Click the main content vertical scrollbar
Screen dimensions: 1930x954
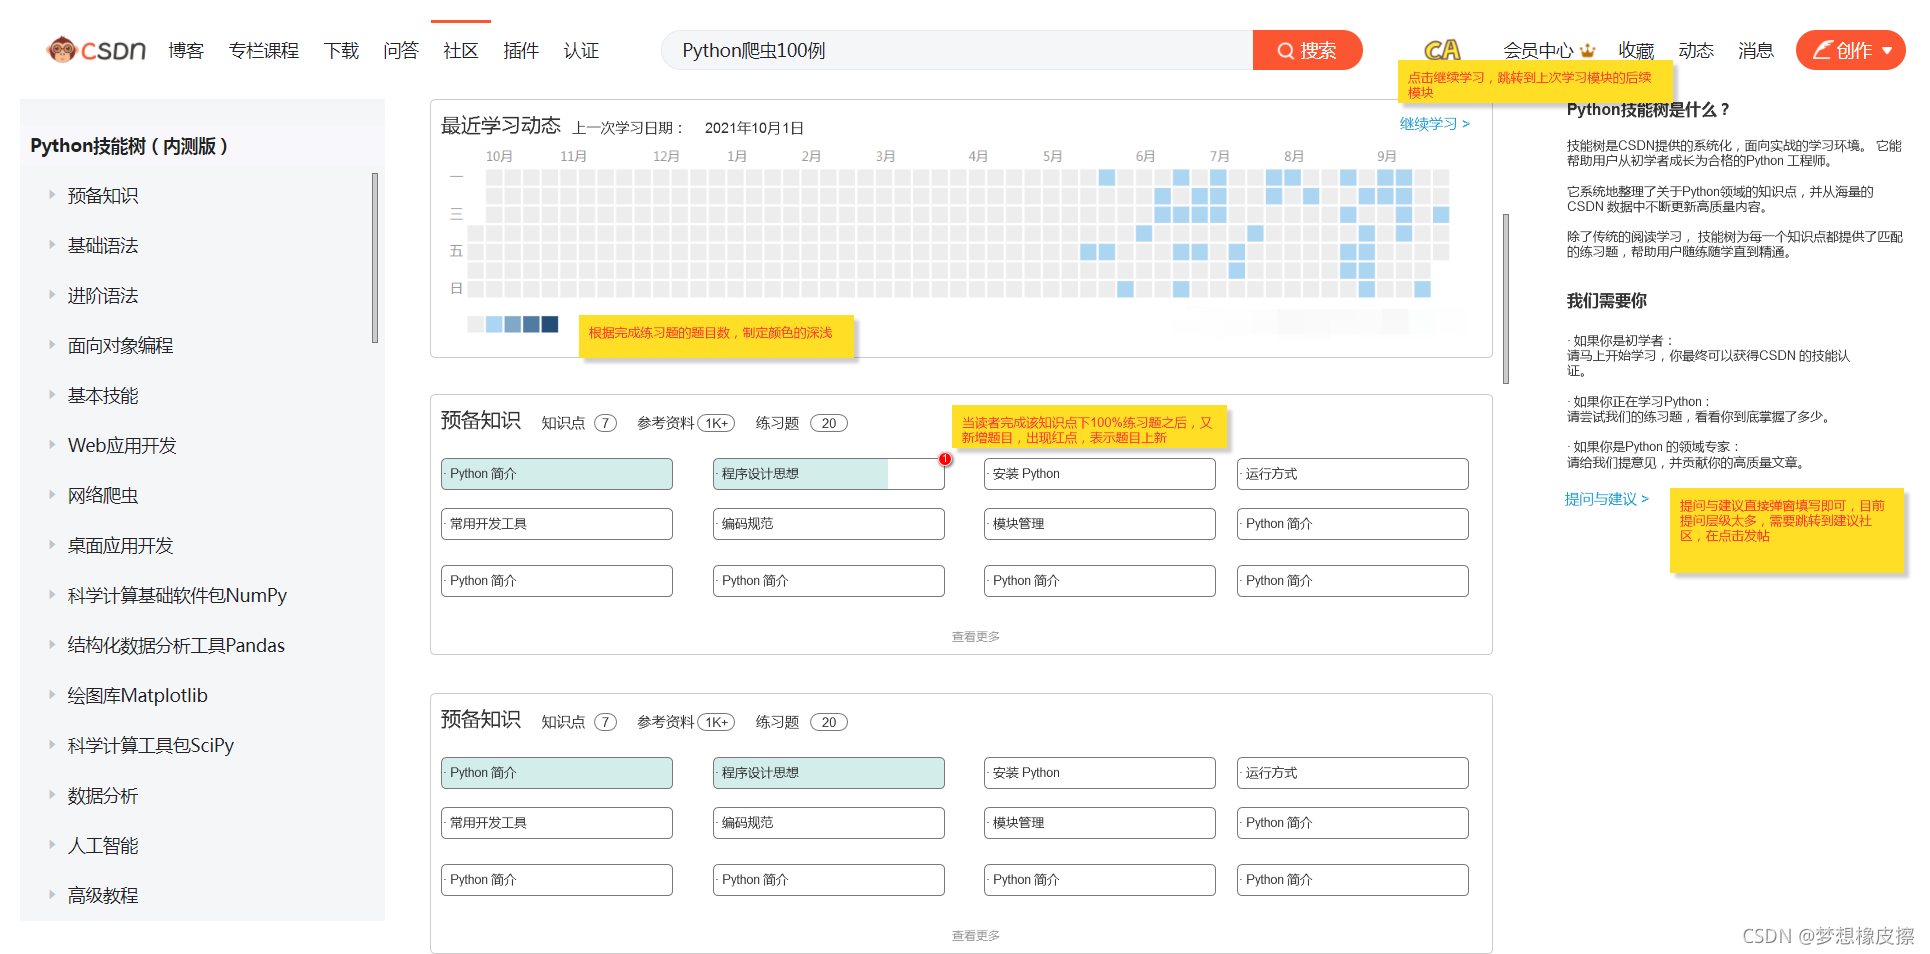tap(1506, 298)
